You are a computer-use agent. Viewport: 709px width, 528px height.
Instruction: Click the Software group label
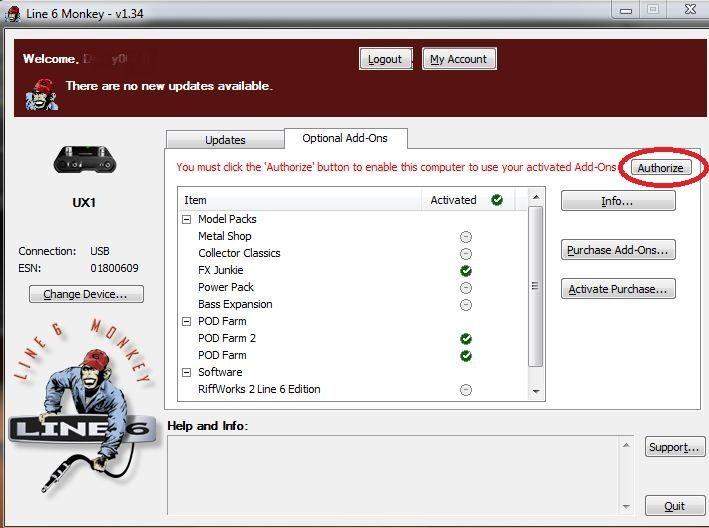220,372
